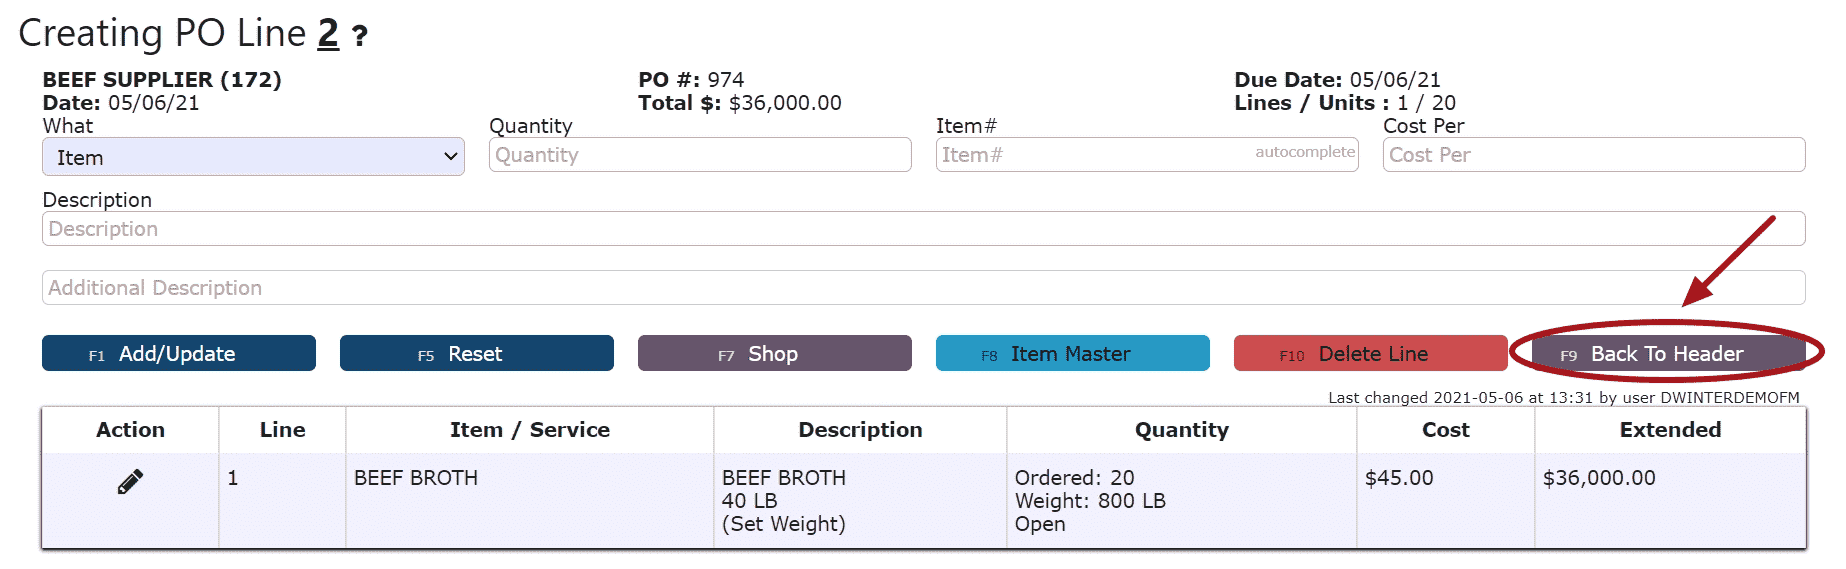The height and width of the screenshot is (569, 1846).
Task: Click the underlined line number 2 in the title
Action: tap(328, 34)
